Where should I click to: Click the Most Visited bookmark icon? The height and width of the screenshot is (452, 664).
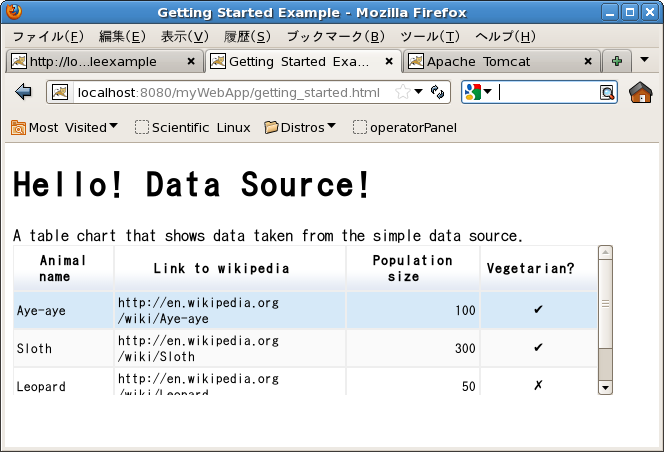click(18, 128)
